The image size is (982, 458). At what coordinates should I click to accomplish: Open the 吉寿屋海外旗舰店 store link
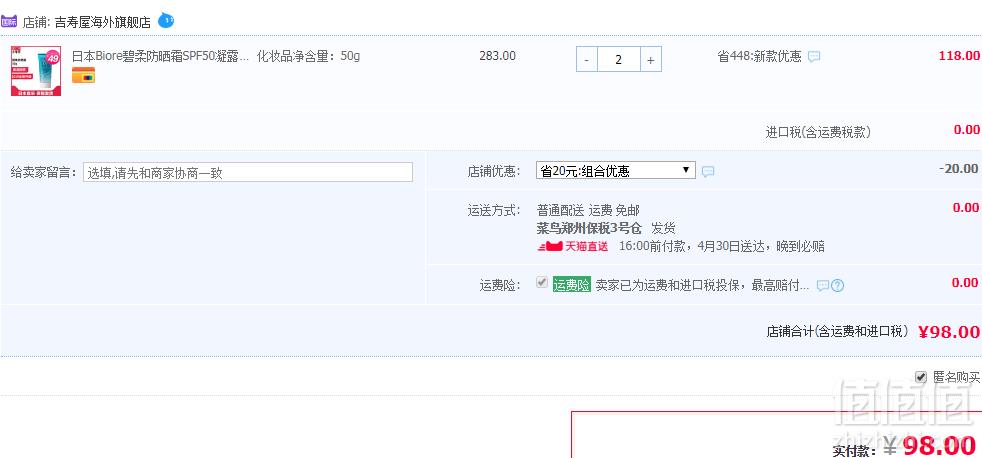103,23
